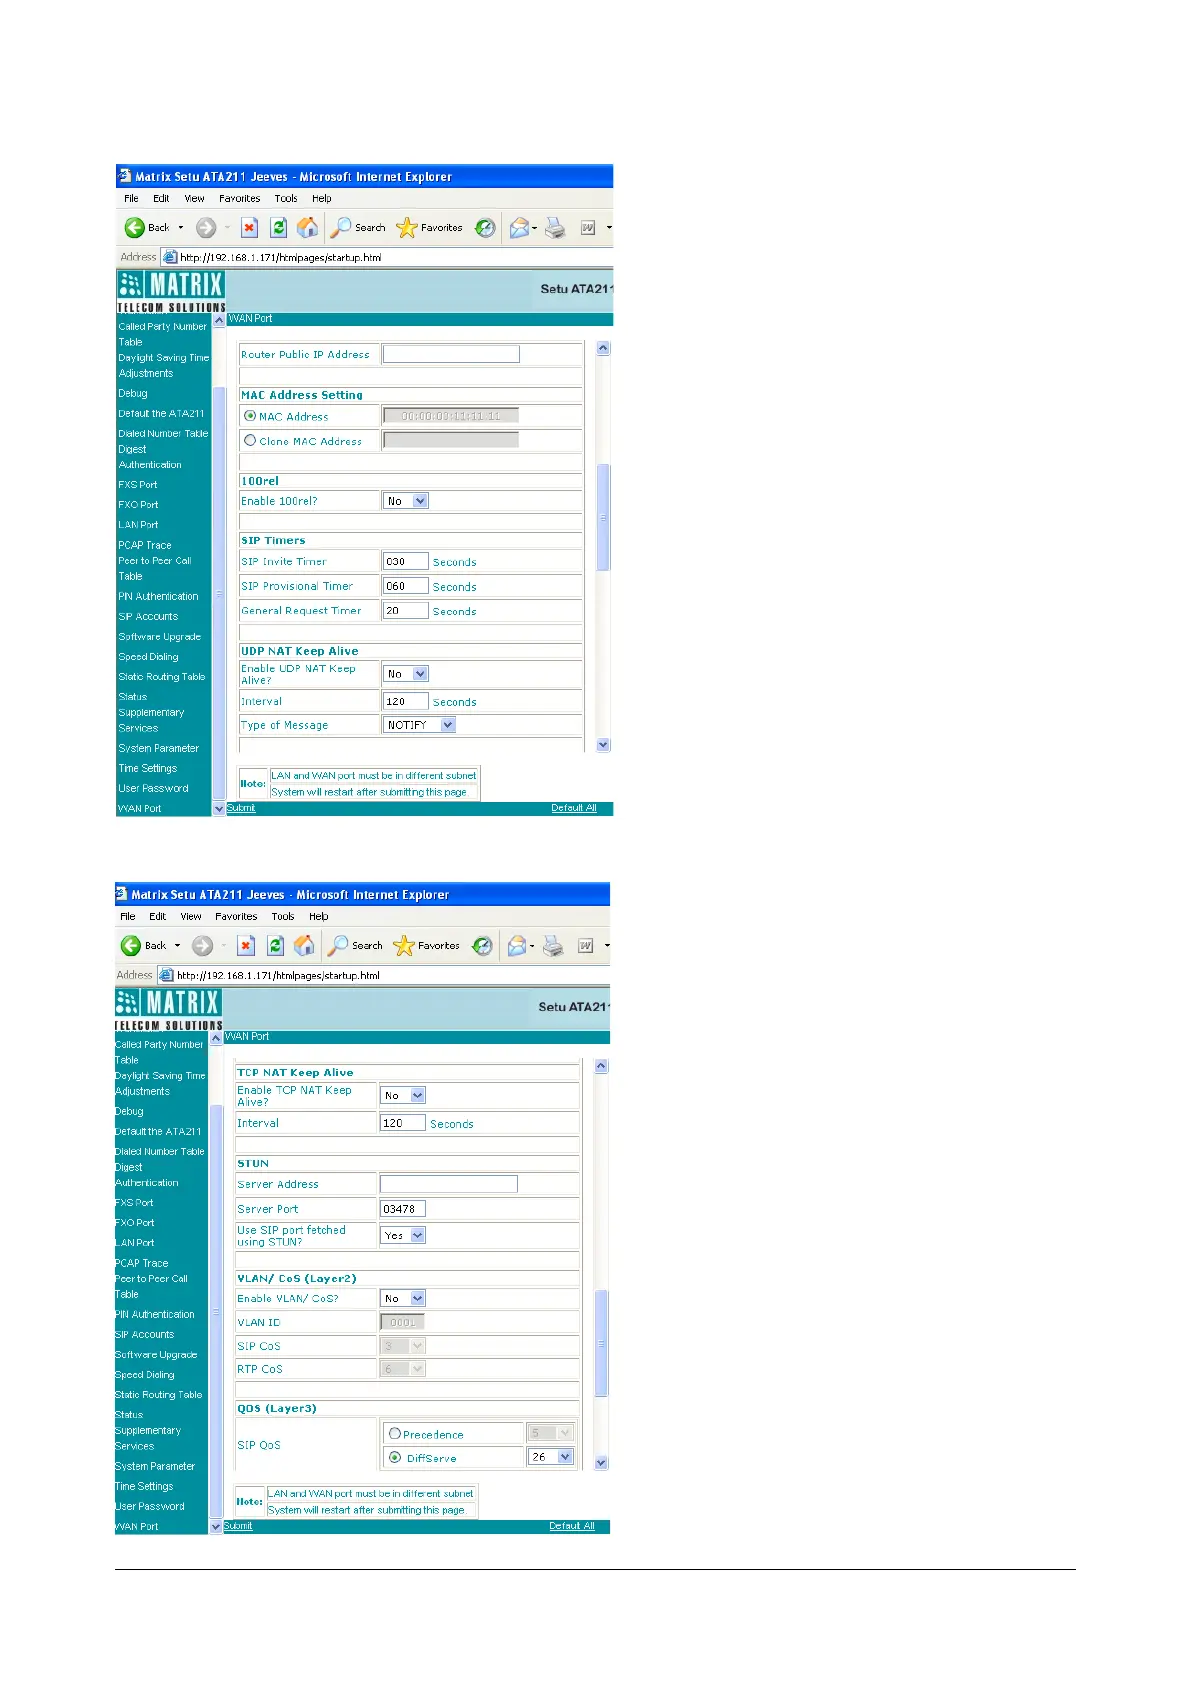Click Mail envelope icon in upper browser toolbar
This screenshot has height=1684, width=1190.
(518, 228)
